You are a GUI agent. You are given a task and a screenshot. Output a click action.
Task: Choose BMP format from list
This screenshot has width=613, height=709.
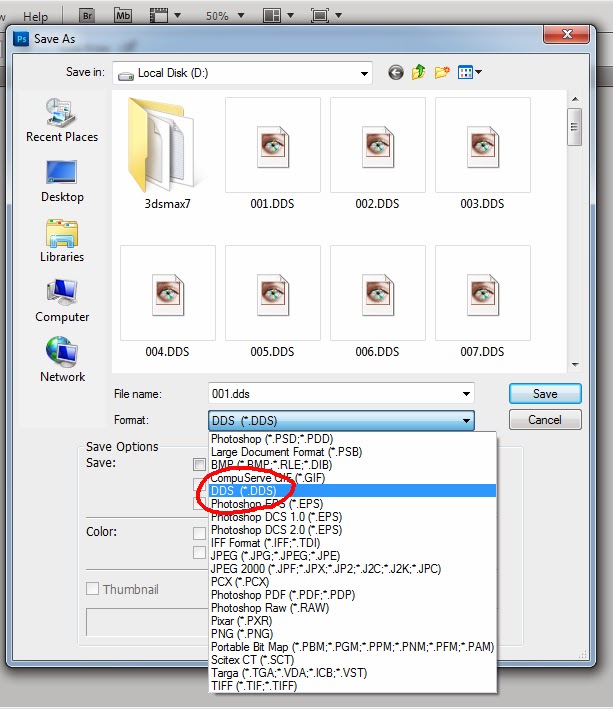point(352,465)
